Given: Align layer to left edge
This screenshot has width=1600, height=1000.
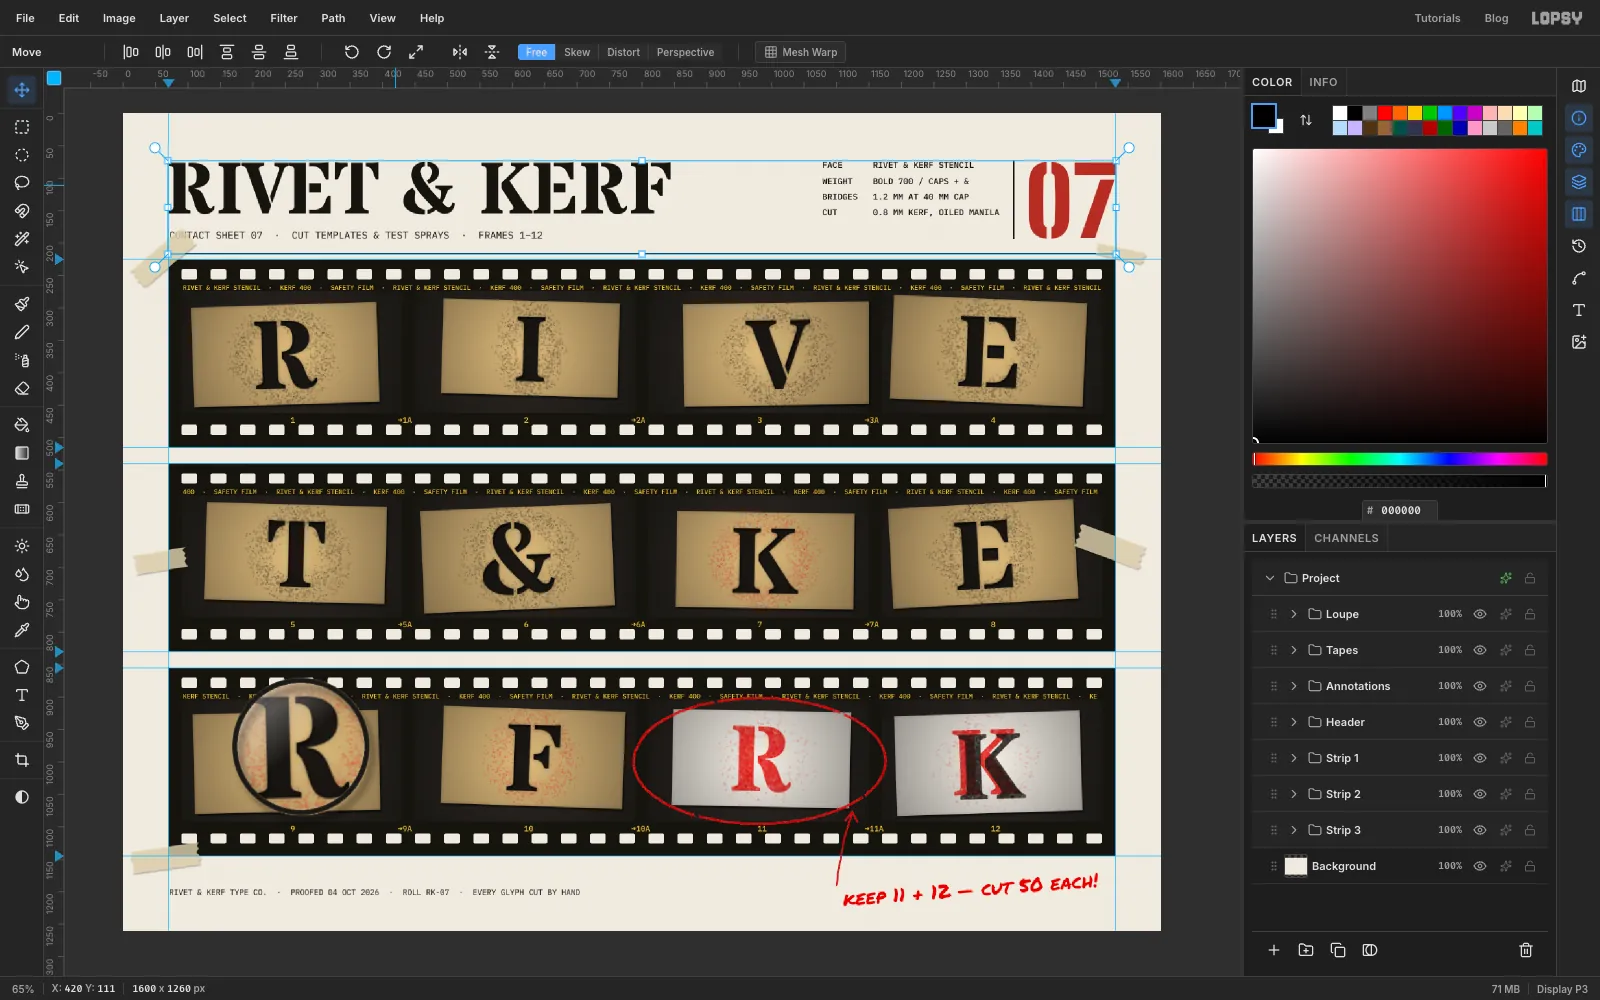Looking at the screenshot, I should coord(131,52).
